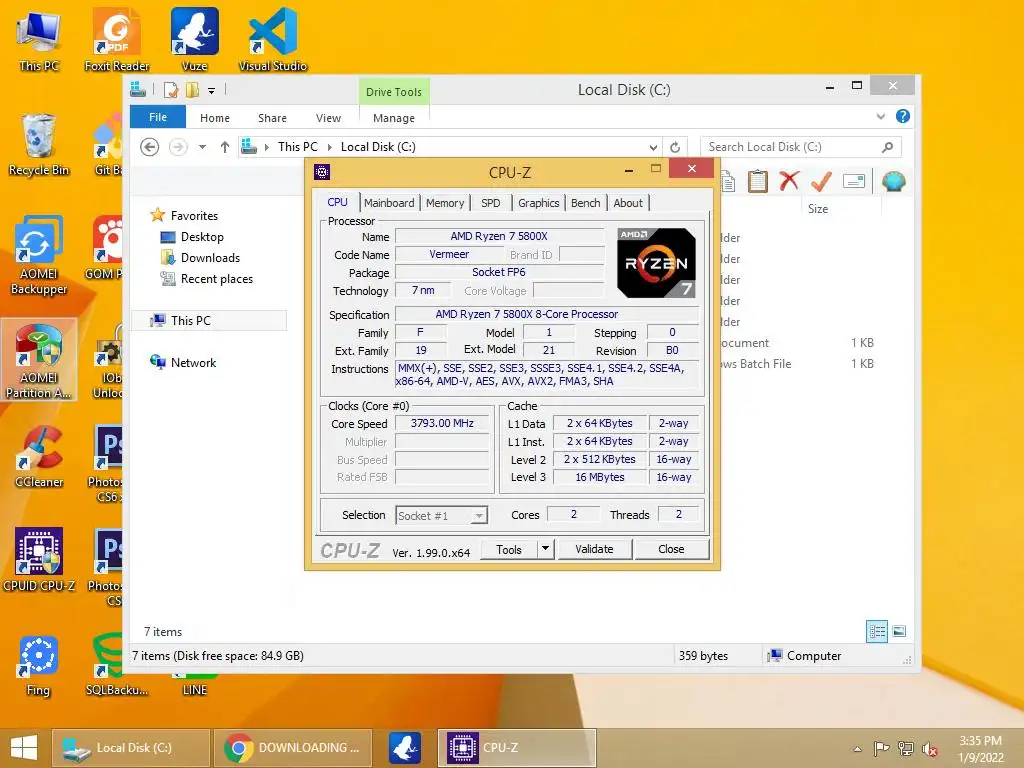The image size is (1024, 768).
Task: Click the muted volume tray icon
Action: click(x=929, y=748)
